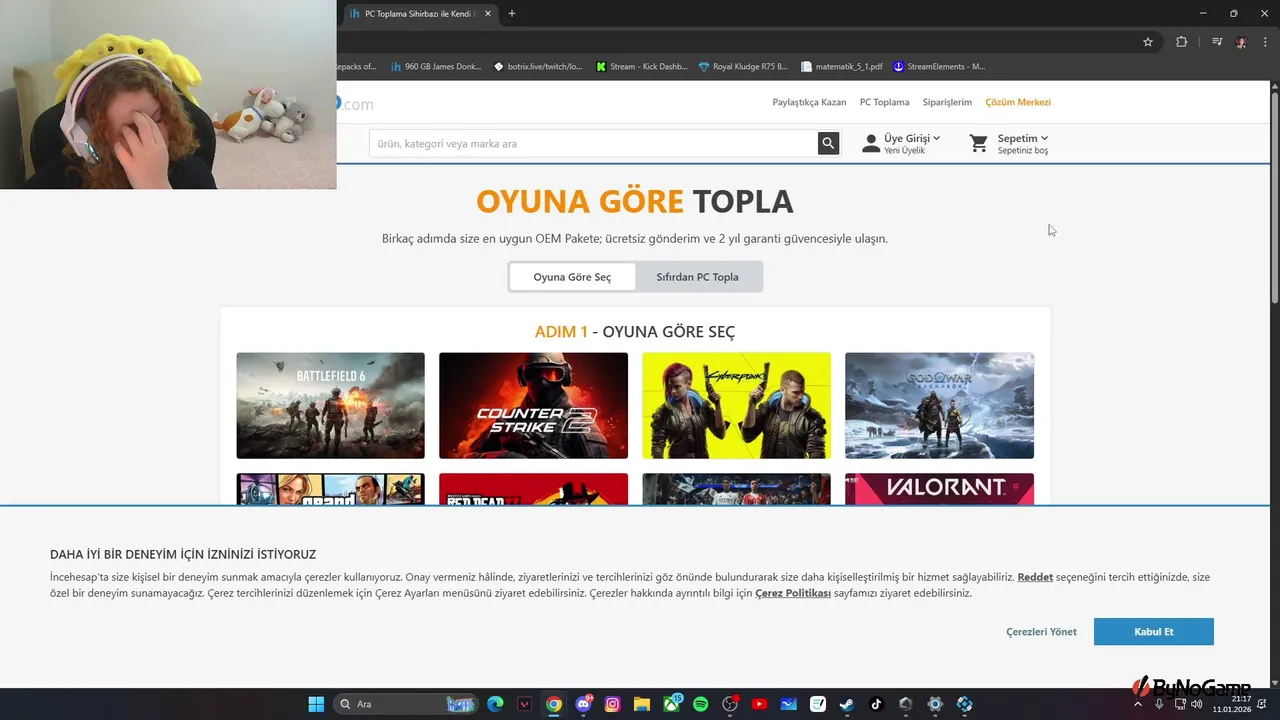Open Chrome media control icon
The image size is (1280, 720).
[1217, 42]
